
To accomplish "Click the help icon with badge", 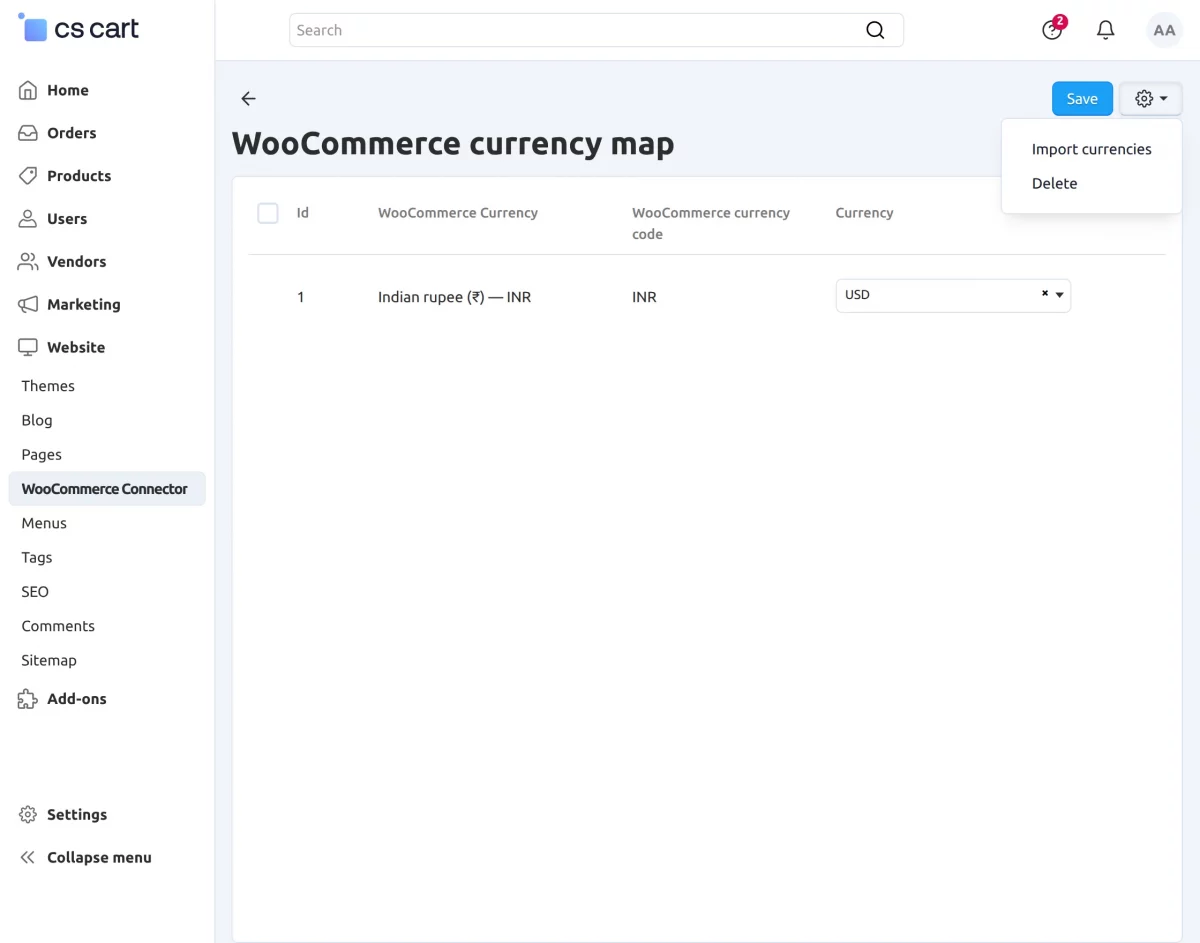I will coord(1053,29).
